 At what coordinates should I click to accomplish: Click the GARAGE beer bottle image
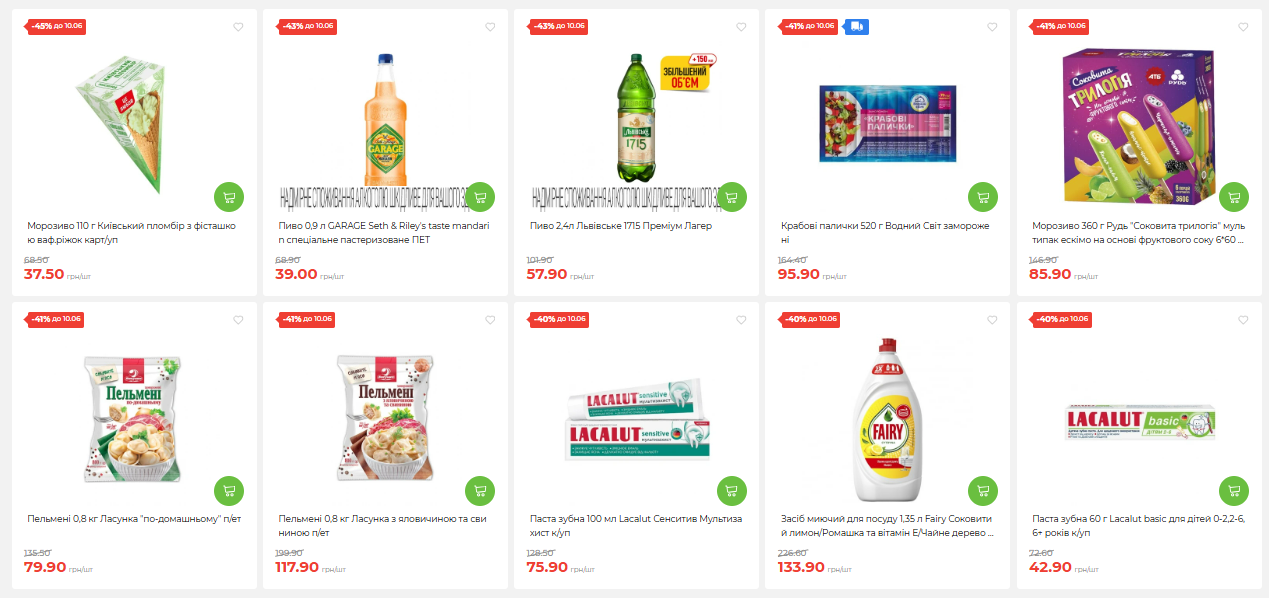click(x=385, y=118)
